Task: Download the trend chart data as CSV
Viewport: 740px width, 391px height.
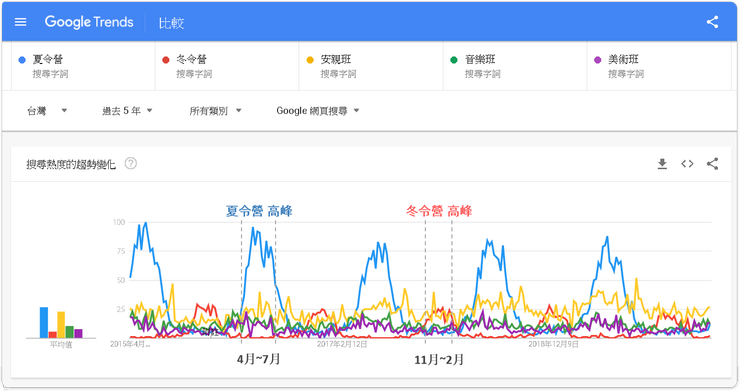Action: (x=662, y=164)
